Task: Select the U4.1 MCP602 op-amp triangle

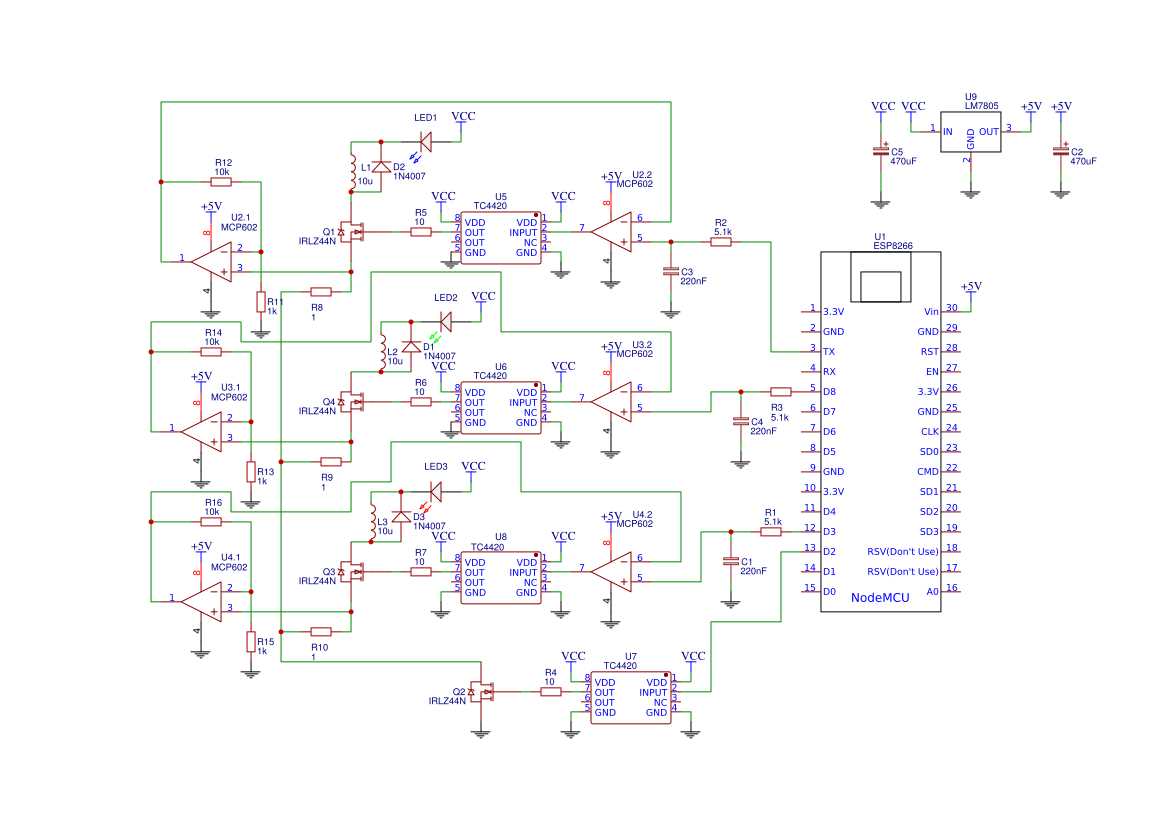Action: pos(202,602)
